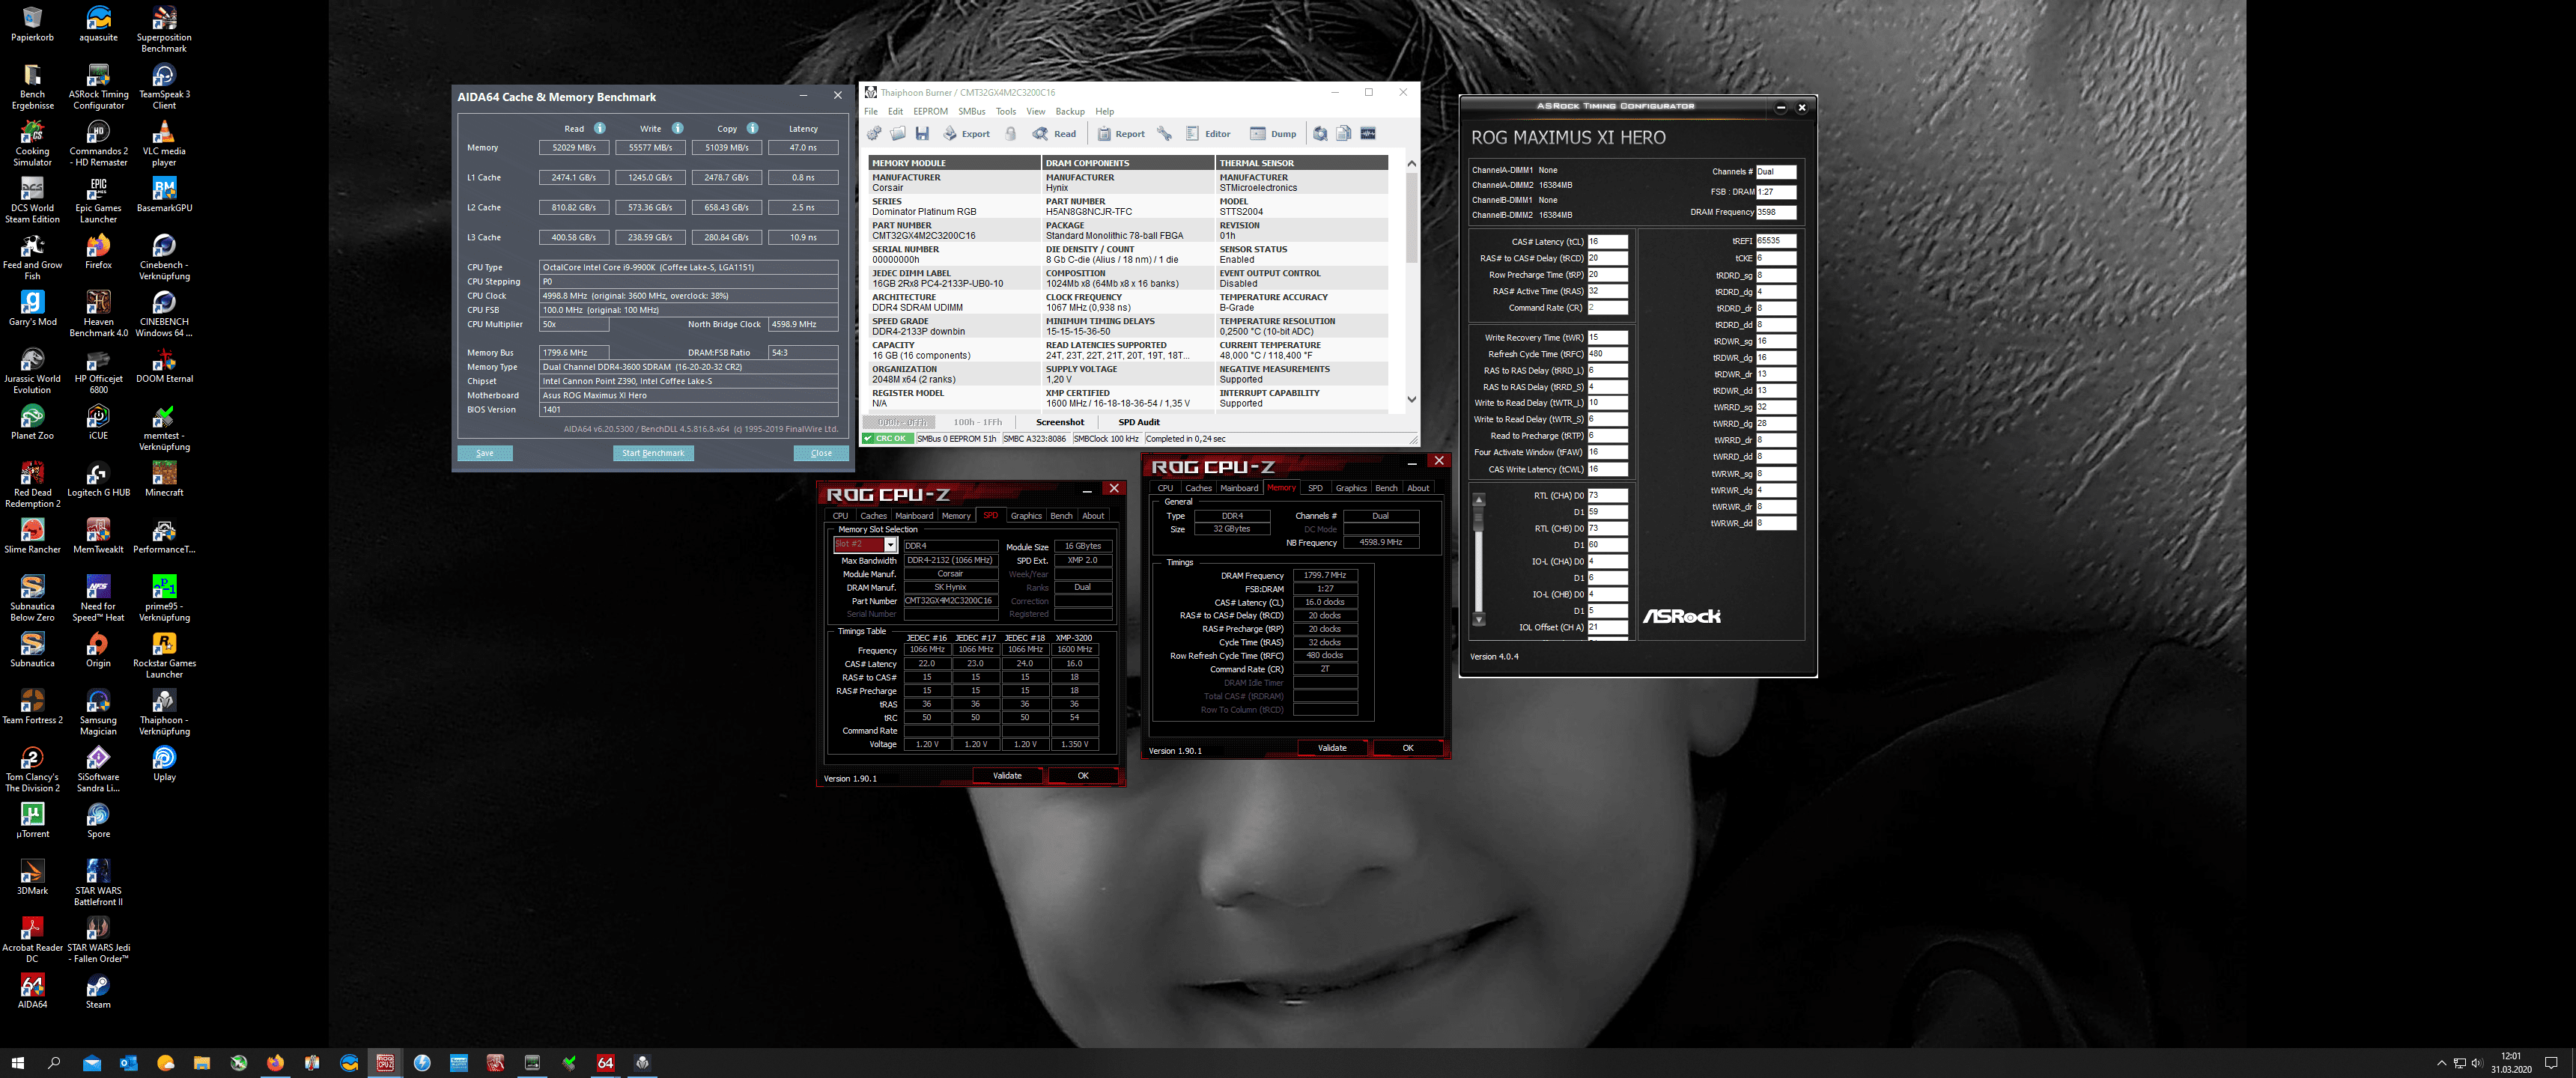Select the MemTweakIt desktop icon
The image size is (2576, 1078).
click(x=98, y=535)
